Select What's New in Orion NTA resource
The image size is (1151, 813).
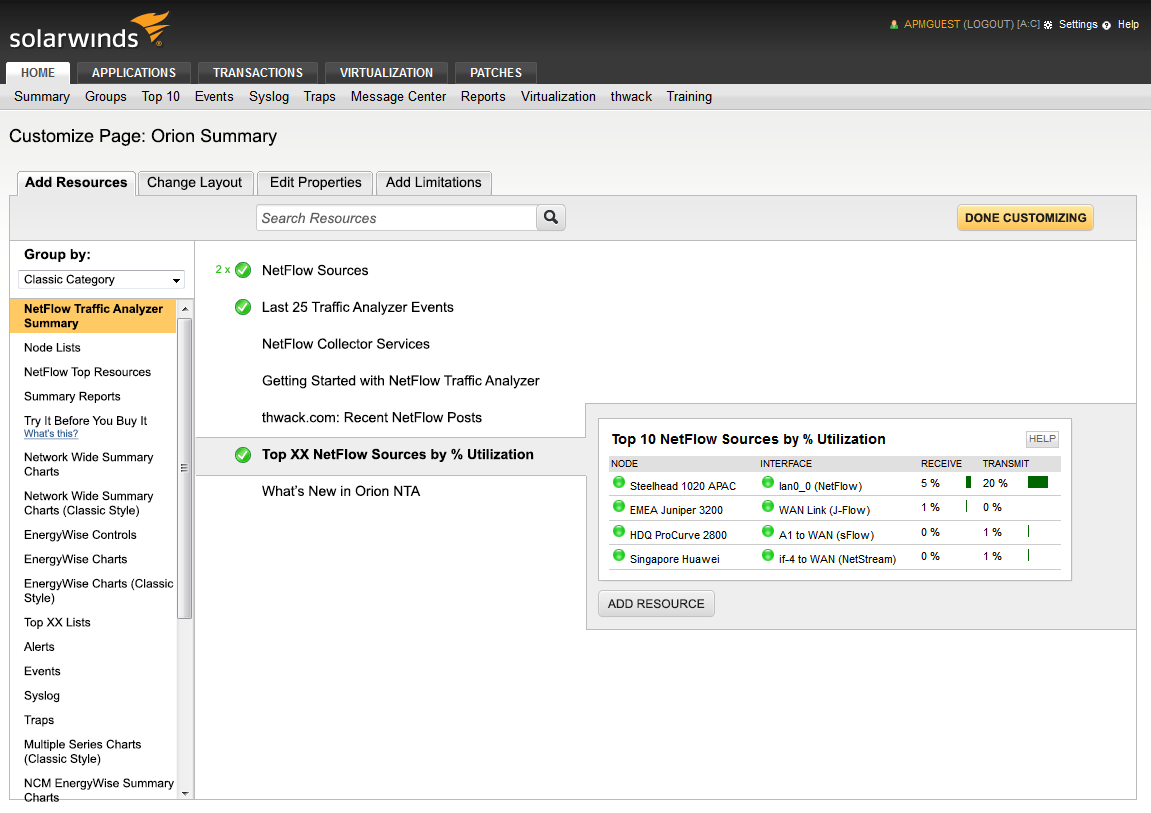click(x=341, y=492)
